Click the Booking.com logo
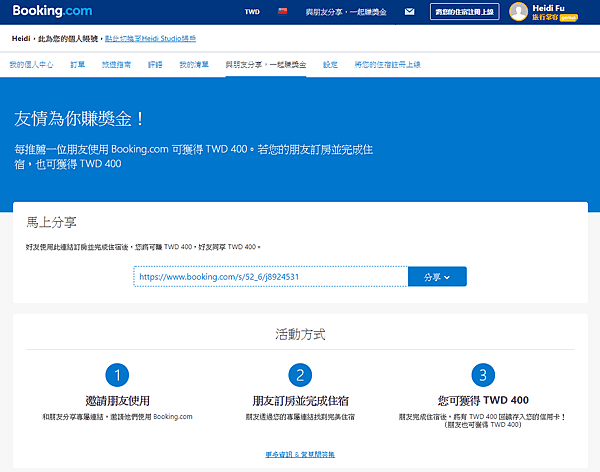The height and width of the screenshot is (472, 600). (52, 11)
